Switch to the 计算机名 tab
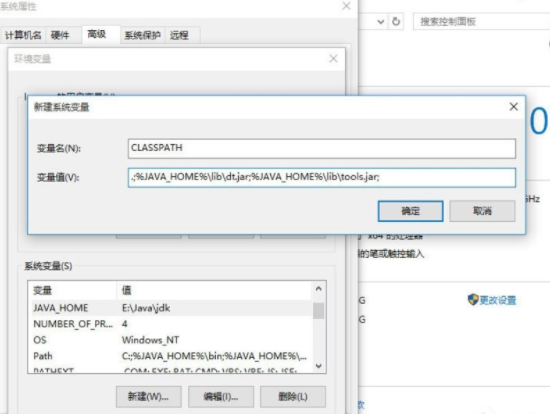This screenshot has width=550, height=414. [23, 35]
